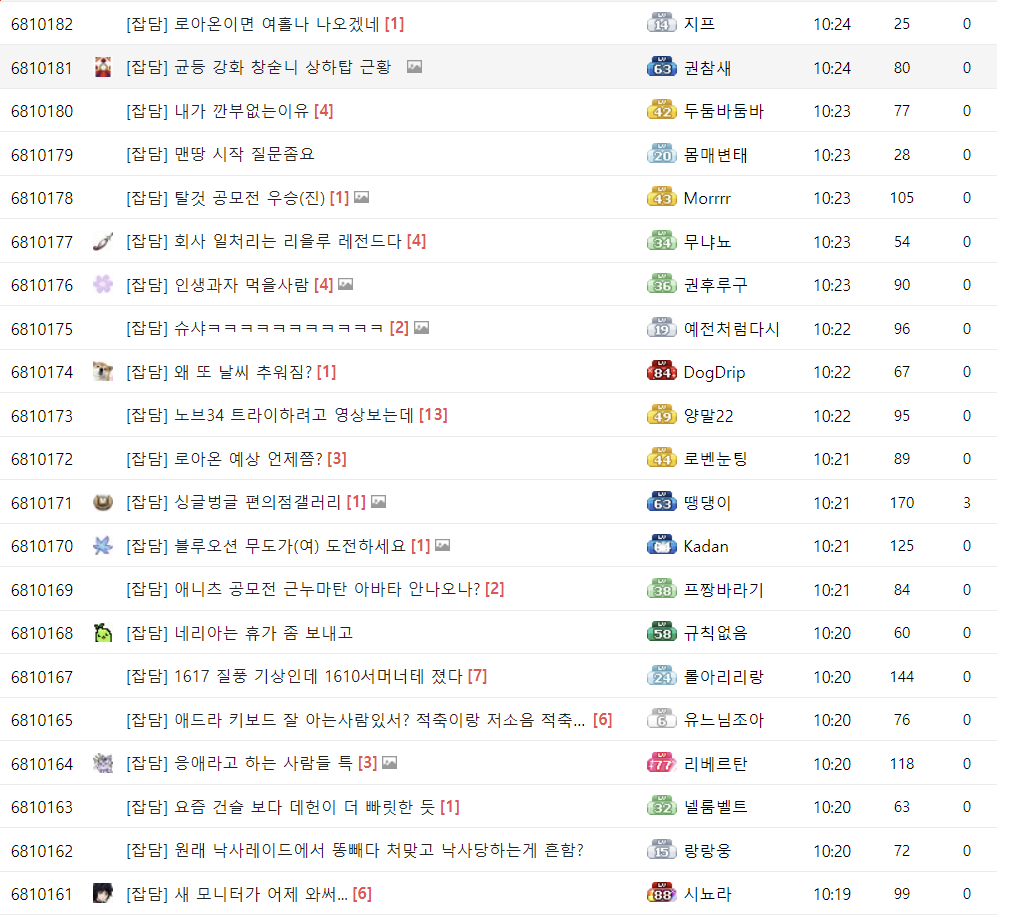
Task: Click Kadan's blue badge icon
Action: (662, 546)
